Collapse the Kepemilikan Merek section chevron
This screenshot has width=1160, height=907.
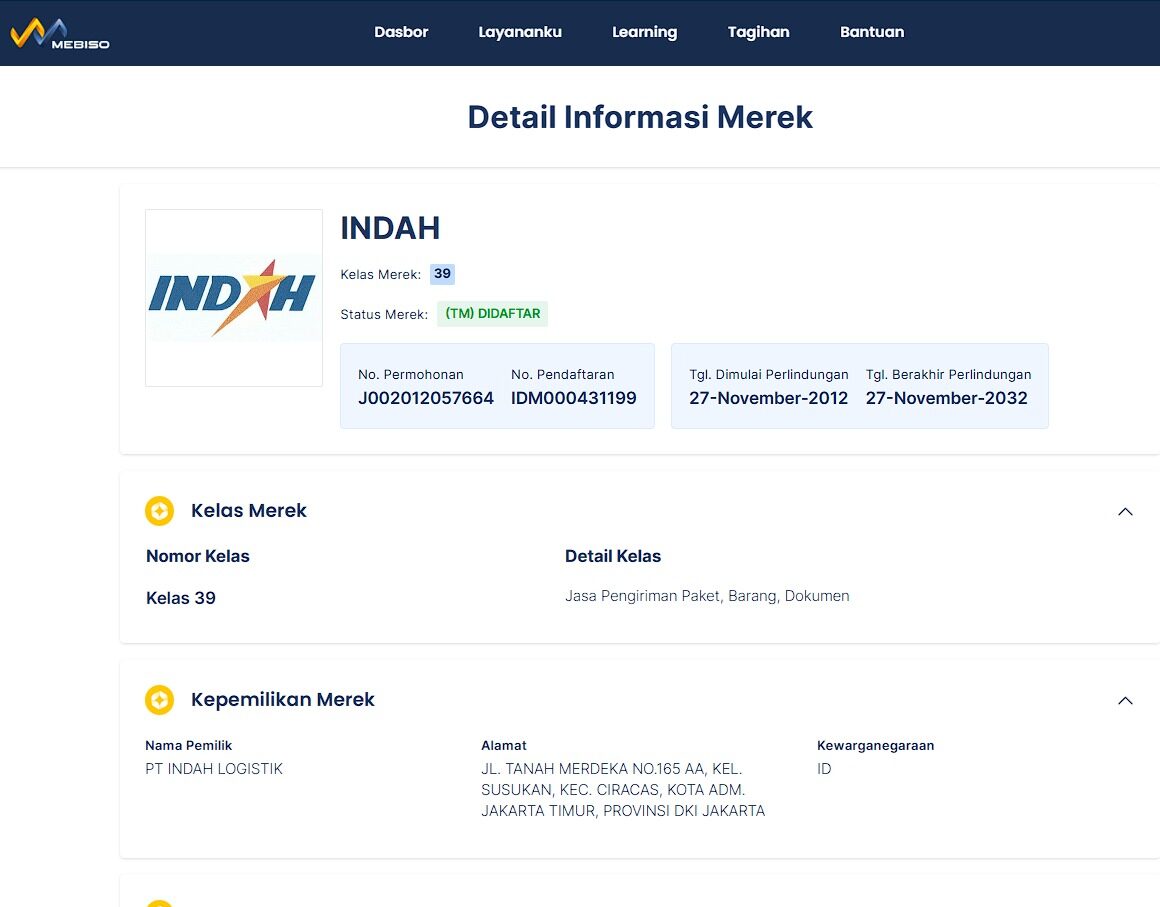1124,701
